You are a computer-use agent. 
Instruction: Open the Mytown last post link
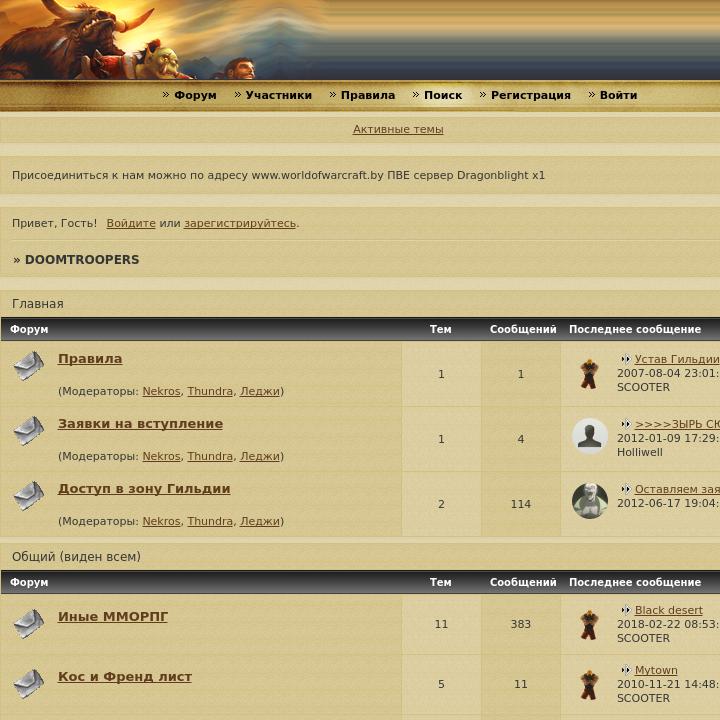point(656,670)
